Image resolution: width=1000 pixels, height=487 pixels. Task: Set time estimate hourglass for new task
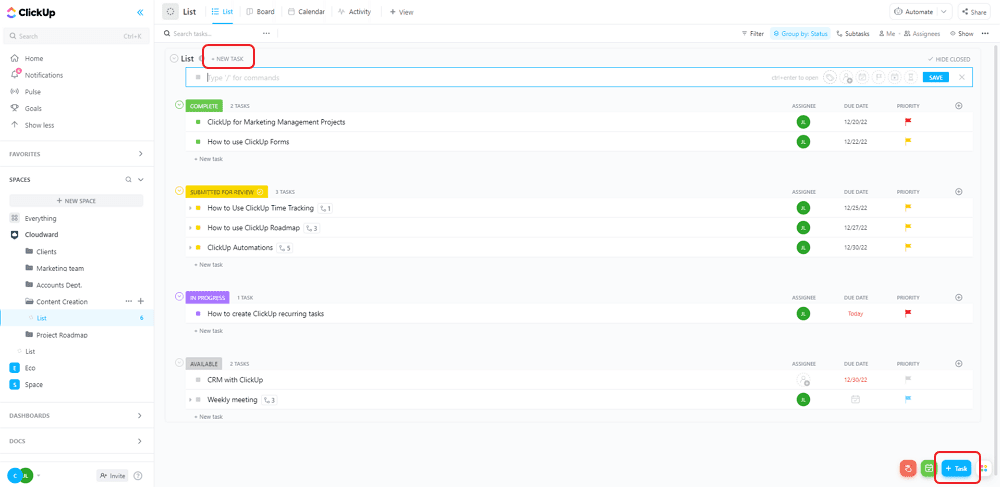pos(911,77)
